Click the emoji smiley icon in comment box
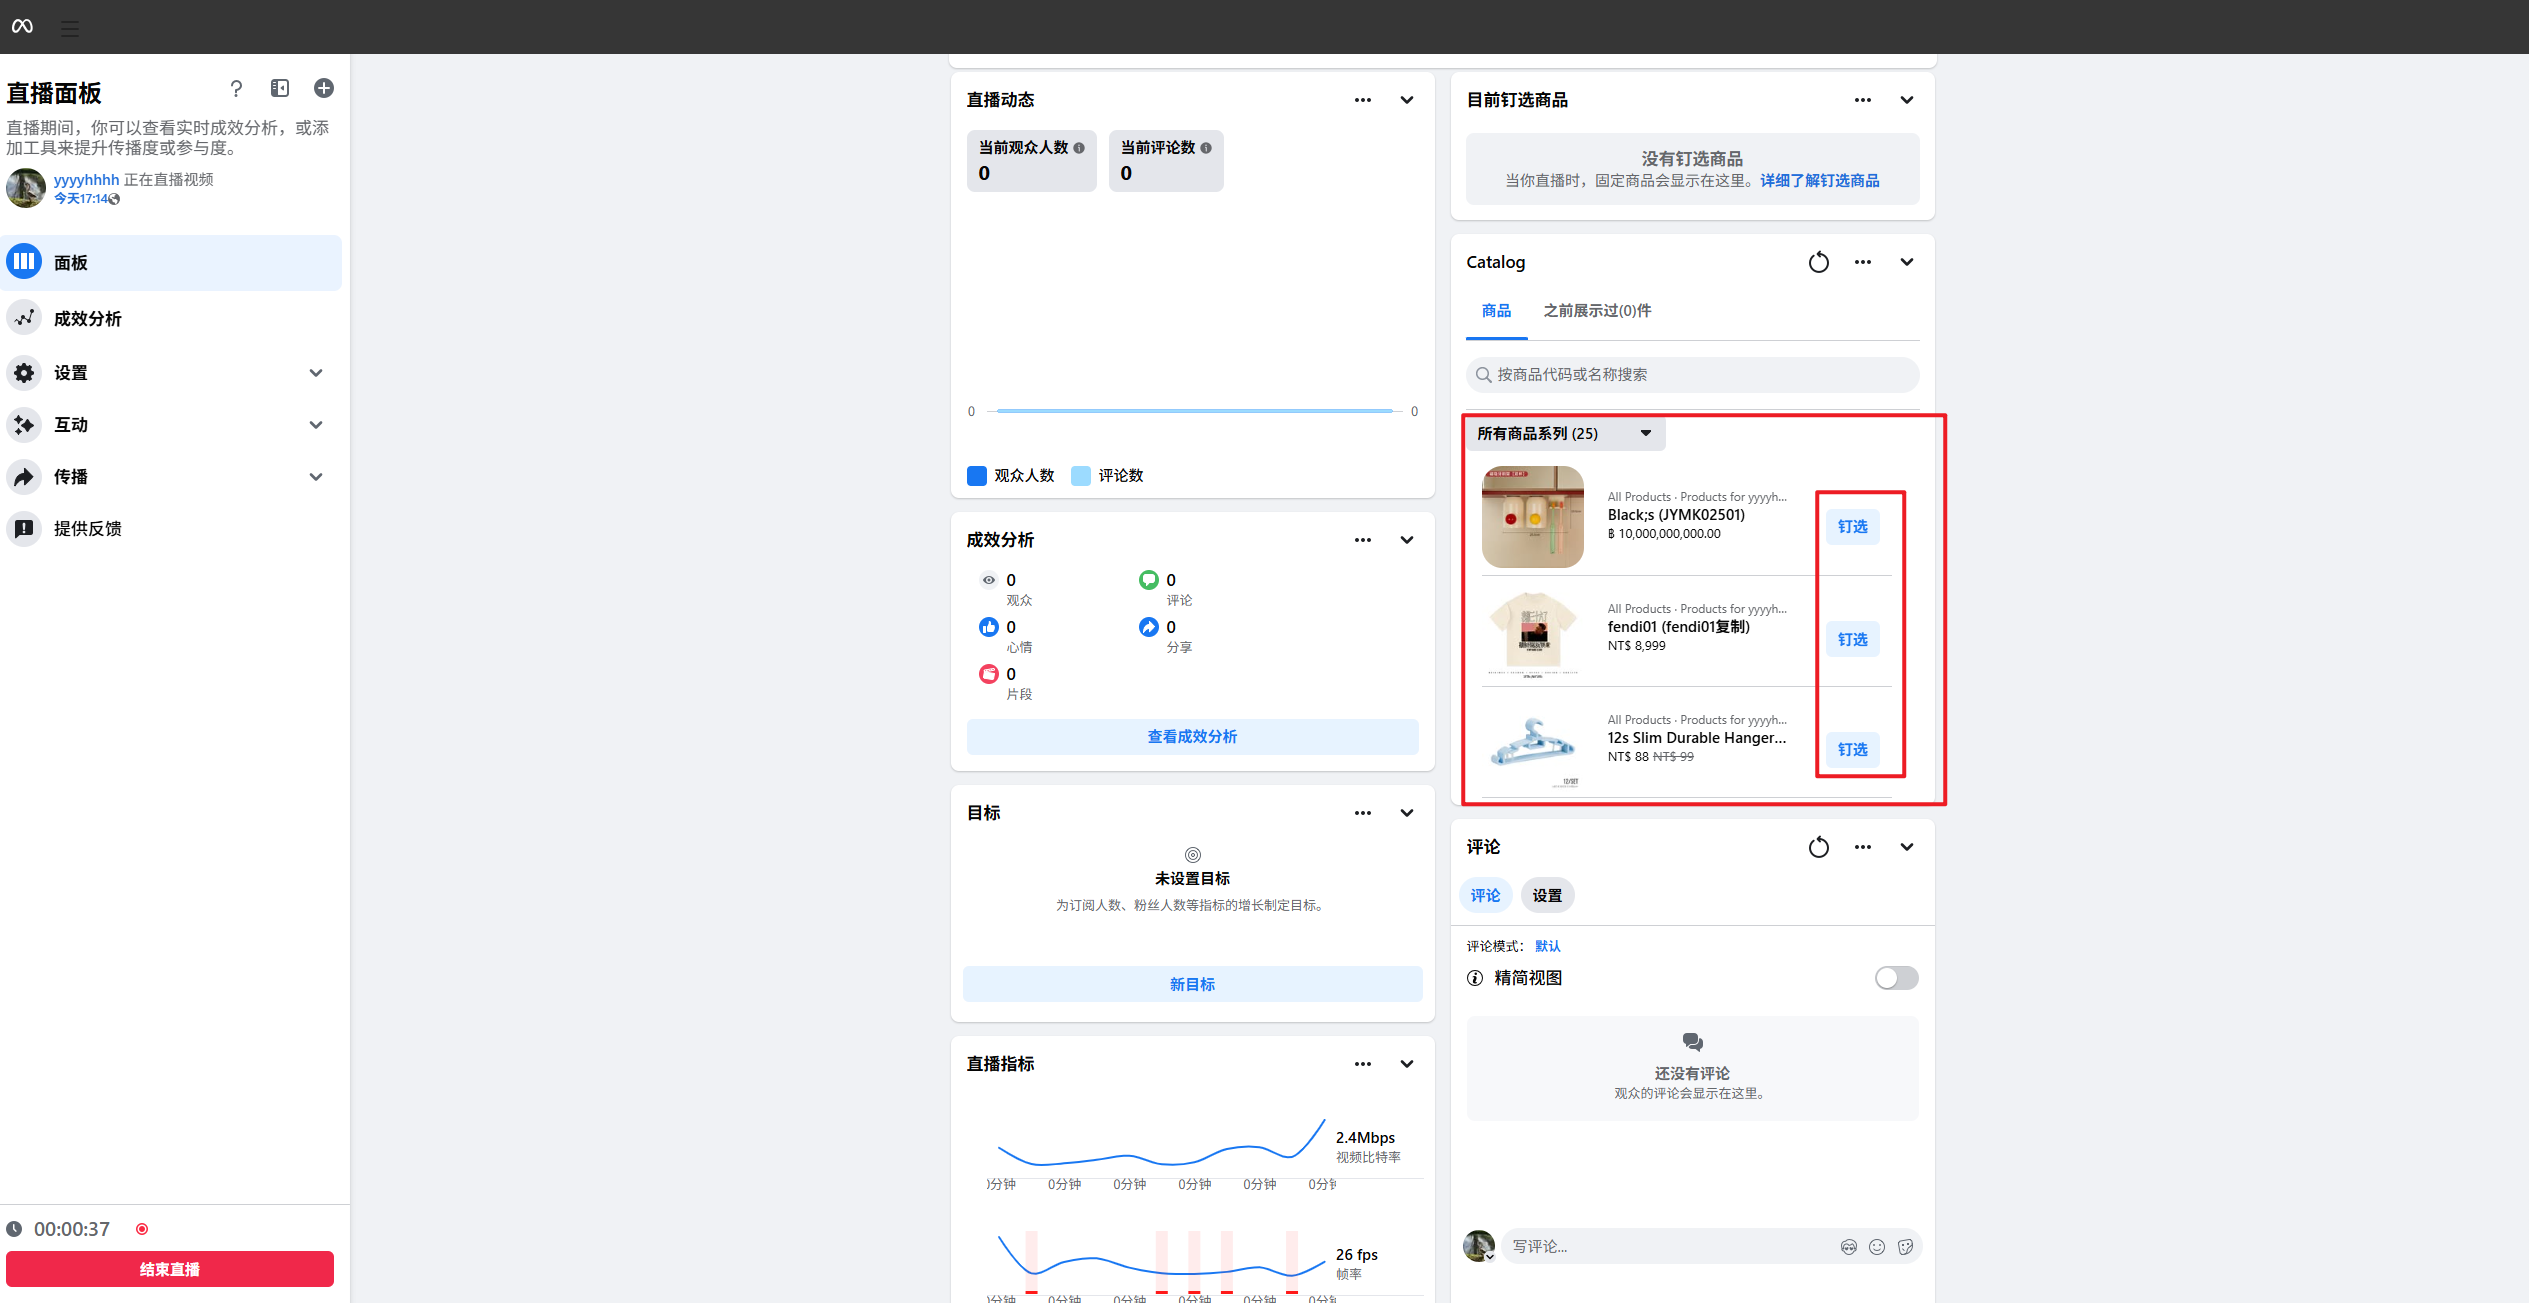This screenshot has height=1303, width=2529. pos(1877,1246)
